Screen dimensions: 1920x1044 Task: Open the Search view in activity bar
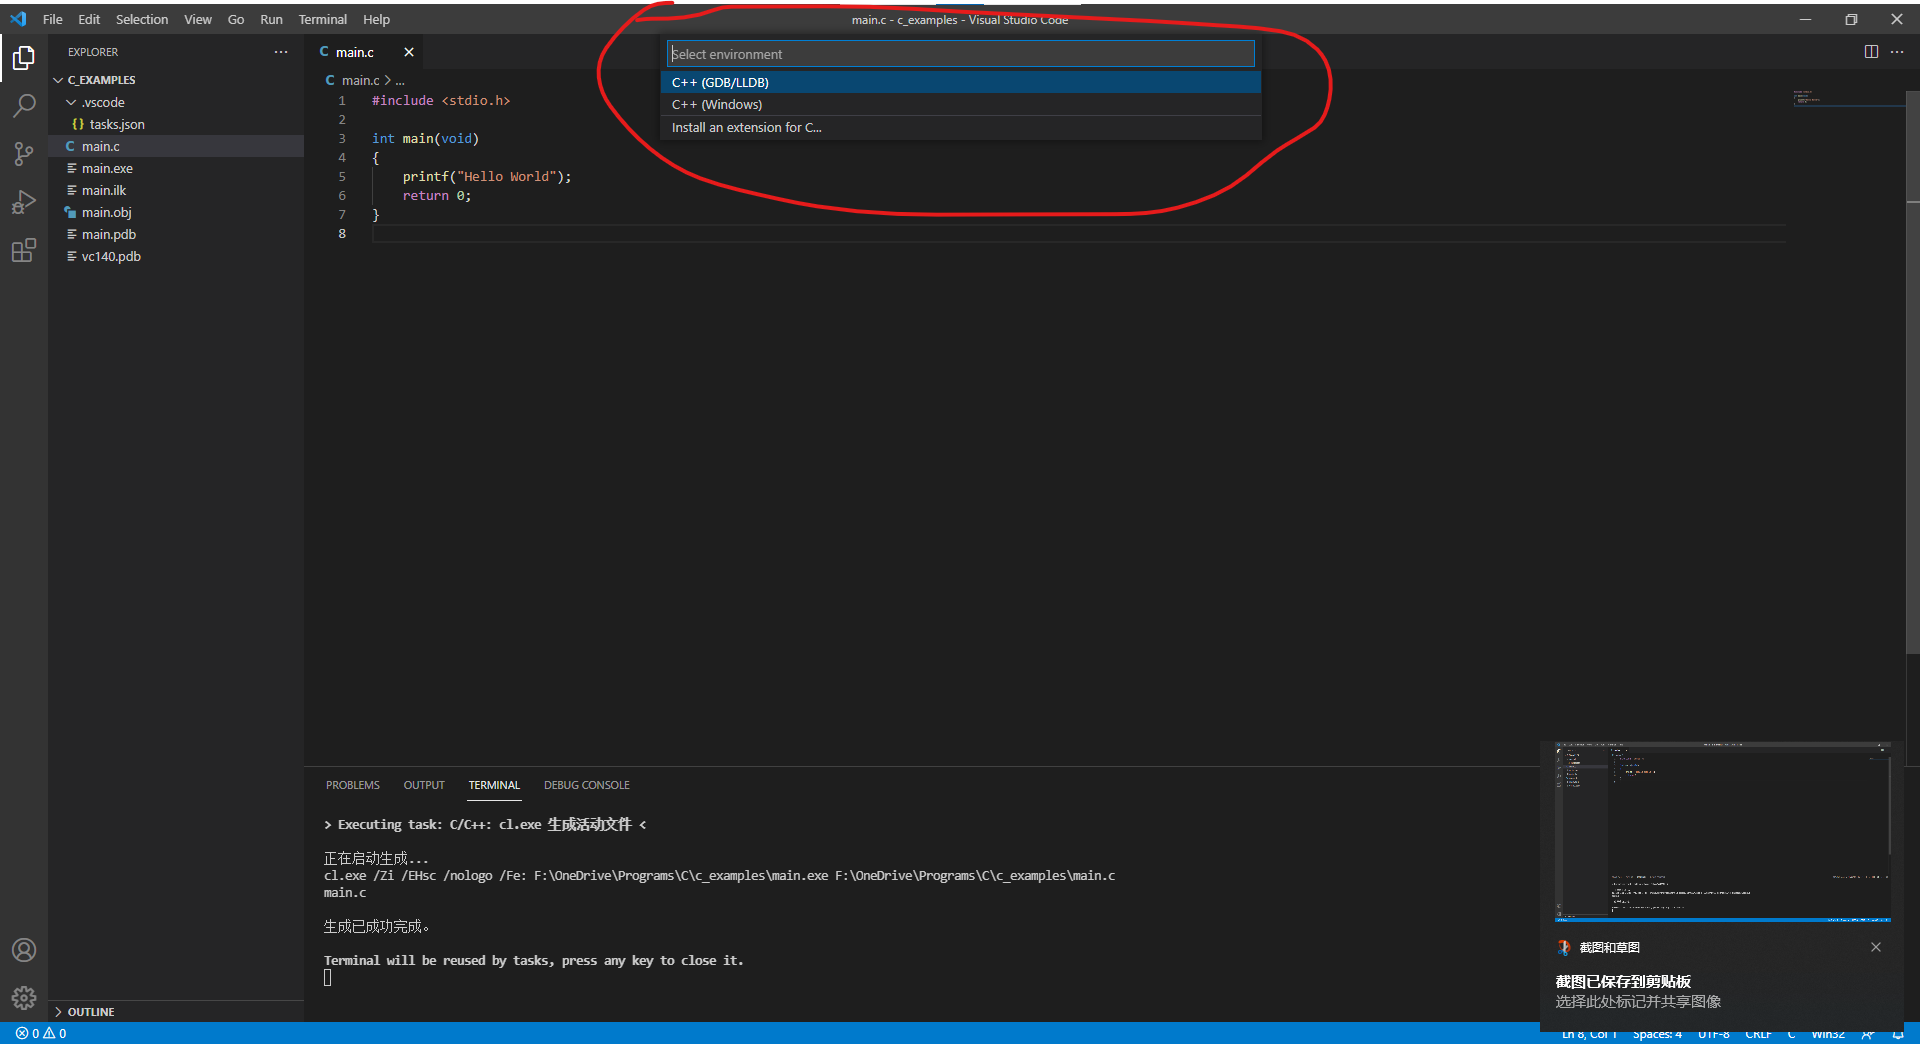[24, 106]
